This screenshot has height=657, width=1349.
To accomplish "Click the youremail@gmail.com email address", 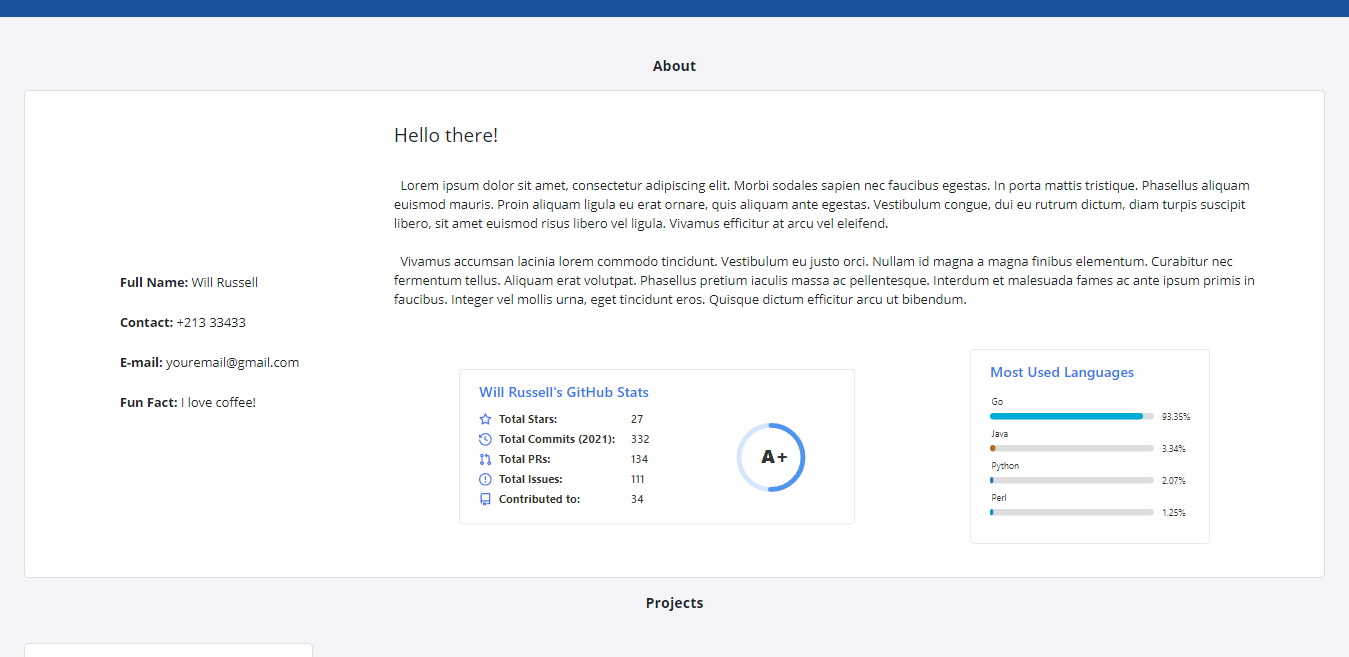I will tap(234, 362).
